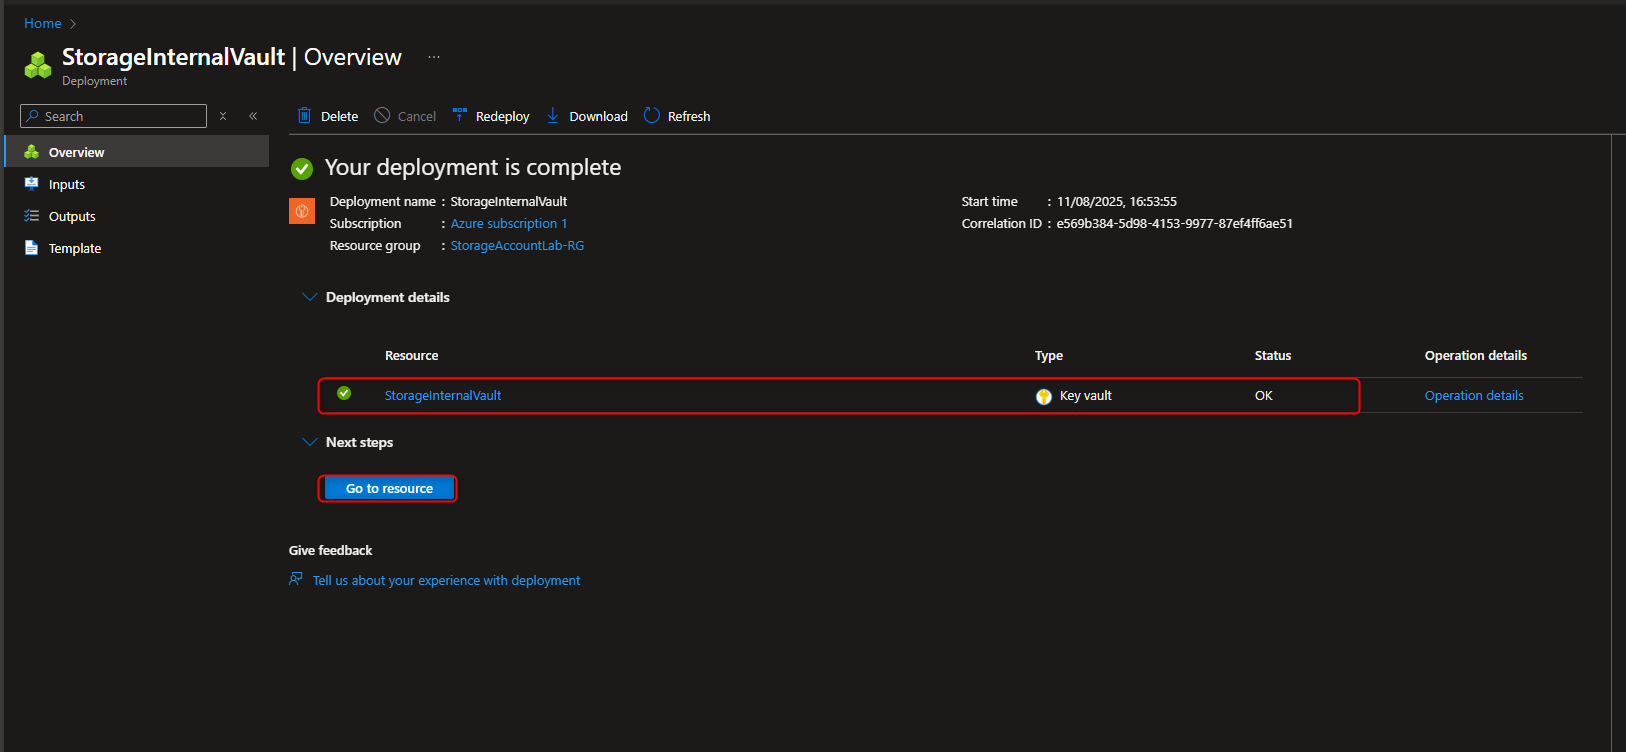The image size is (1626, 752).
Task: Click the Type column header
Action: 1049,356
